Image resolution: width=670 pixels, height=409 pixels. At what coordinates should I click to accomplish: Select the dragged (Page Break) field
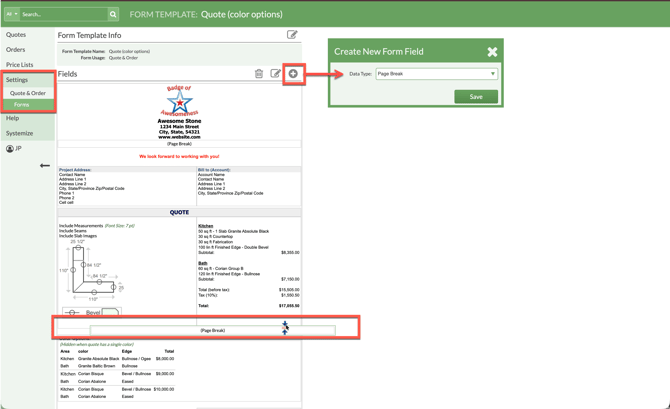point(213,330)
